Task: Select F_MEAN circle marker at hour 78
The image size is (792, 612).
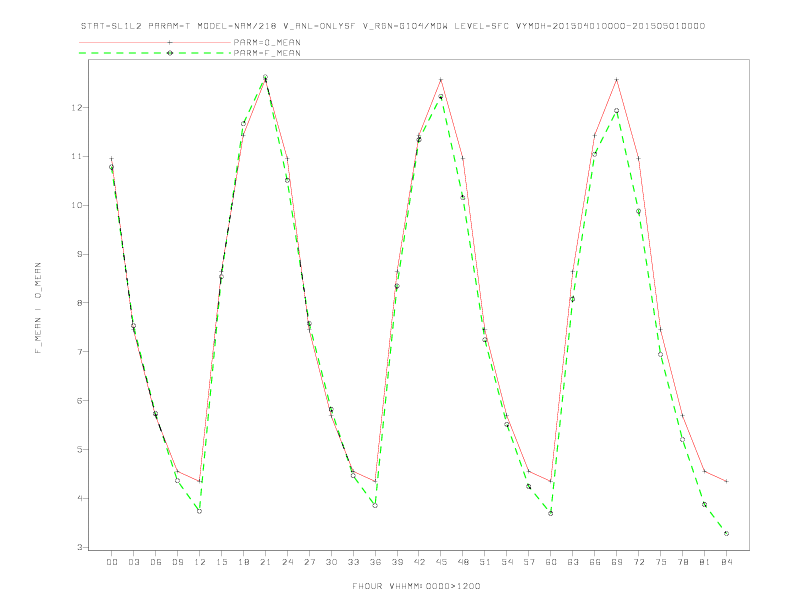Action: 682,439
